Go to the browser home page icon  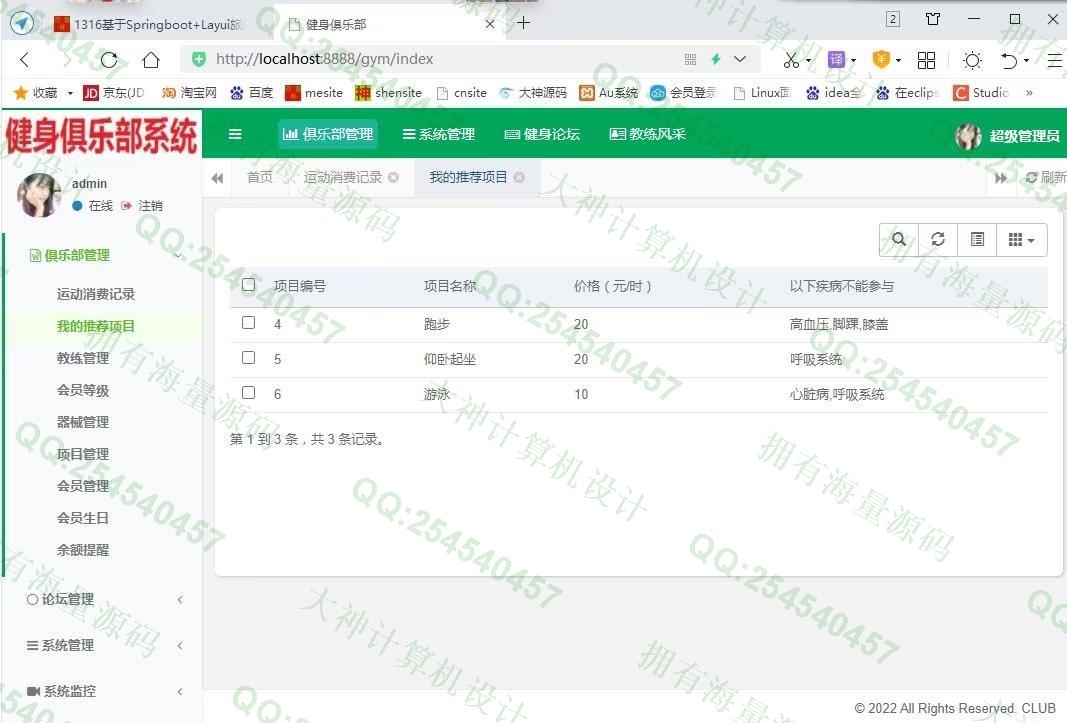point(151,60)
